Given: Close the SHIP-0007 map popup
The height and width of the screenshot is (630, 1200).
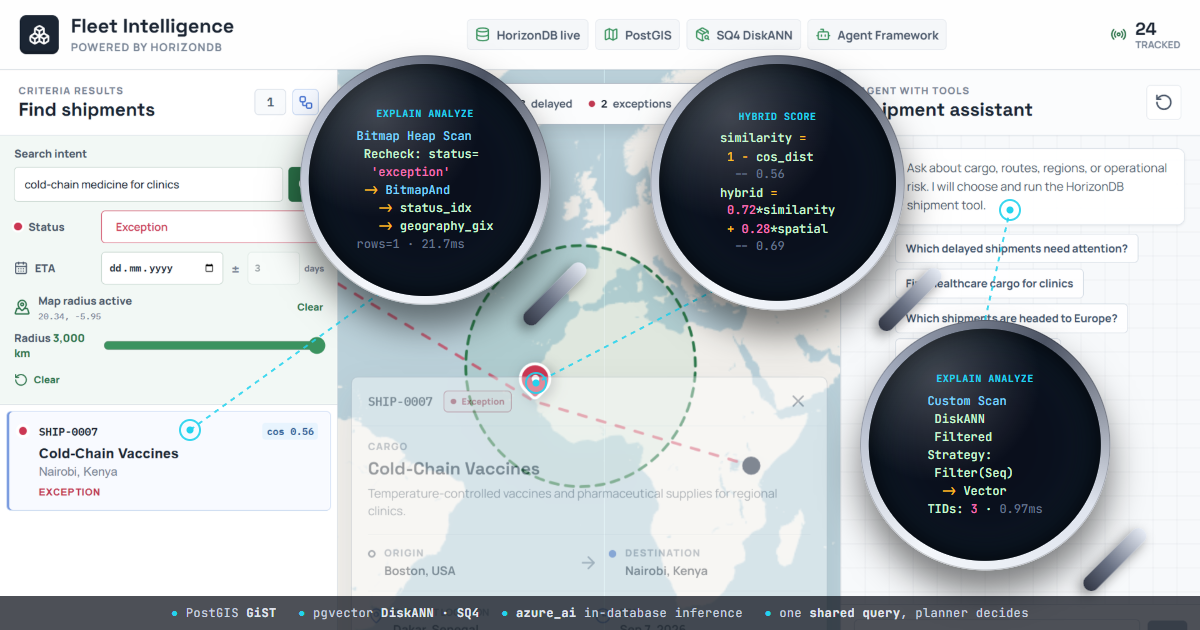Looking at the screenshot, I should 798,401.
